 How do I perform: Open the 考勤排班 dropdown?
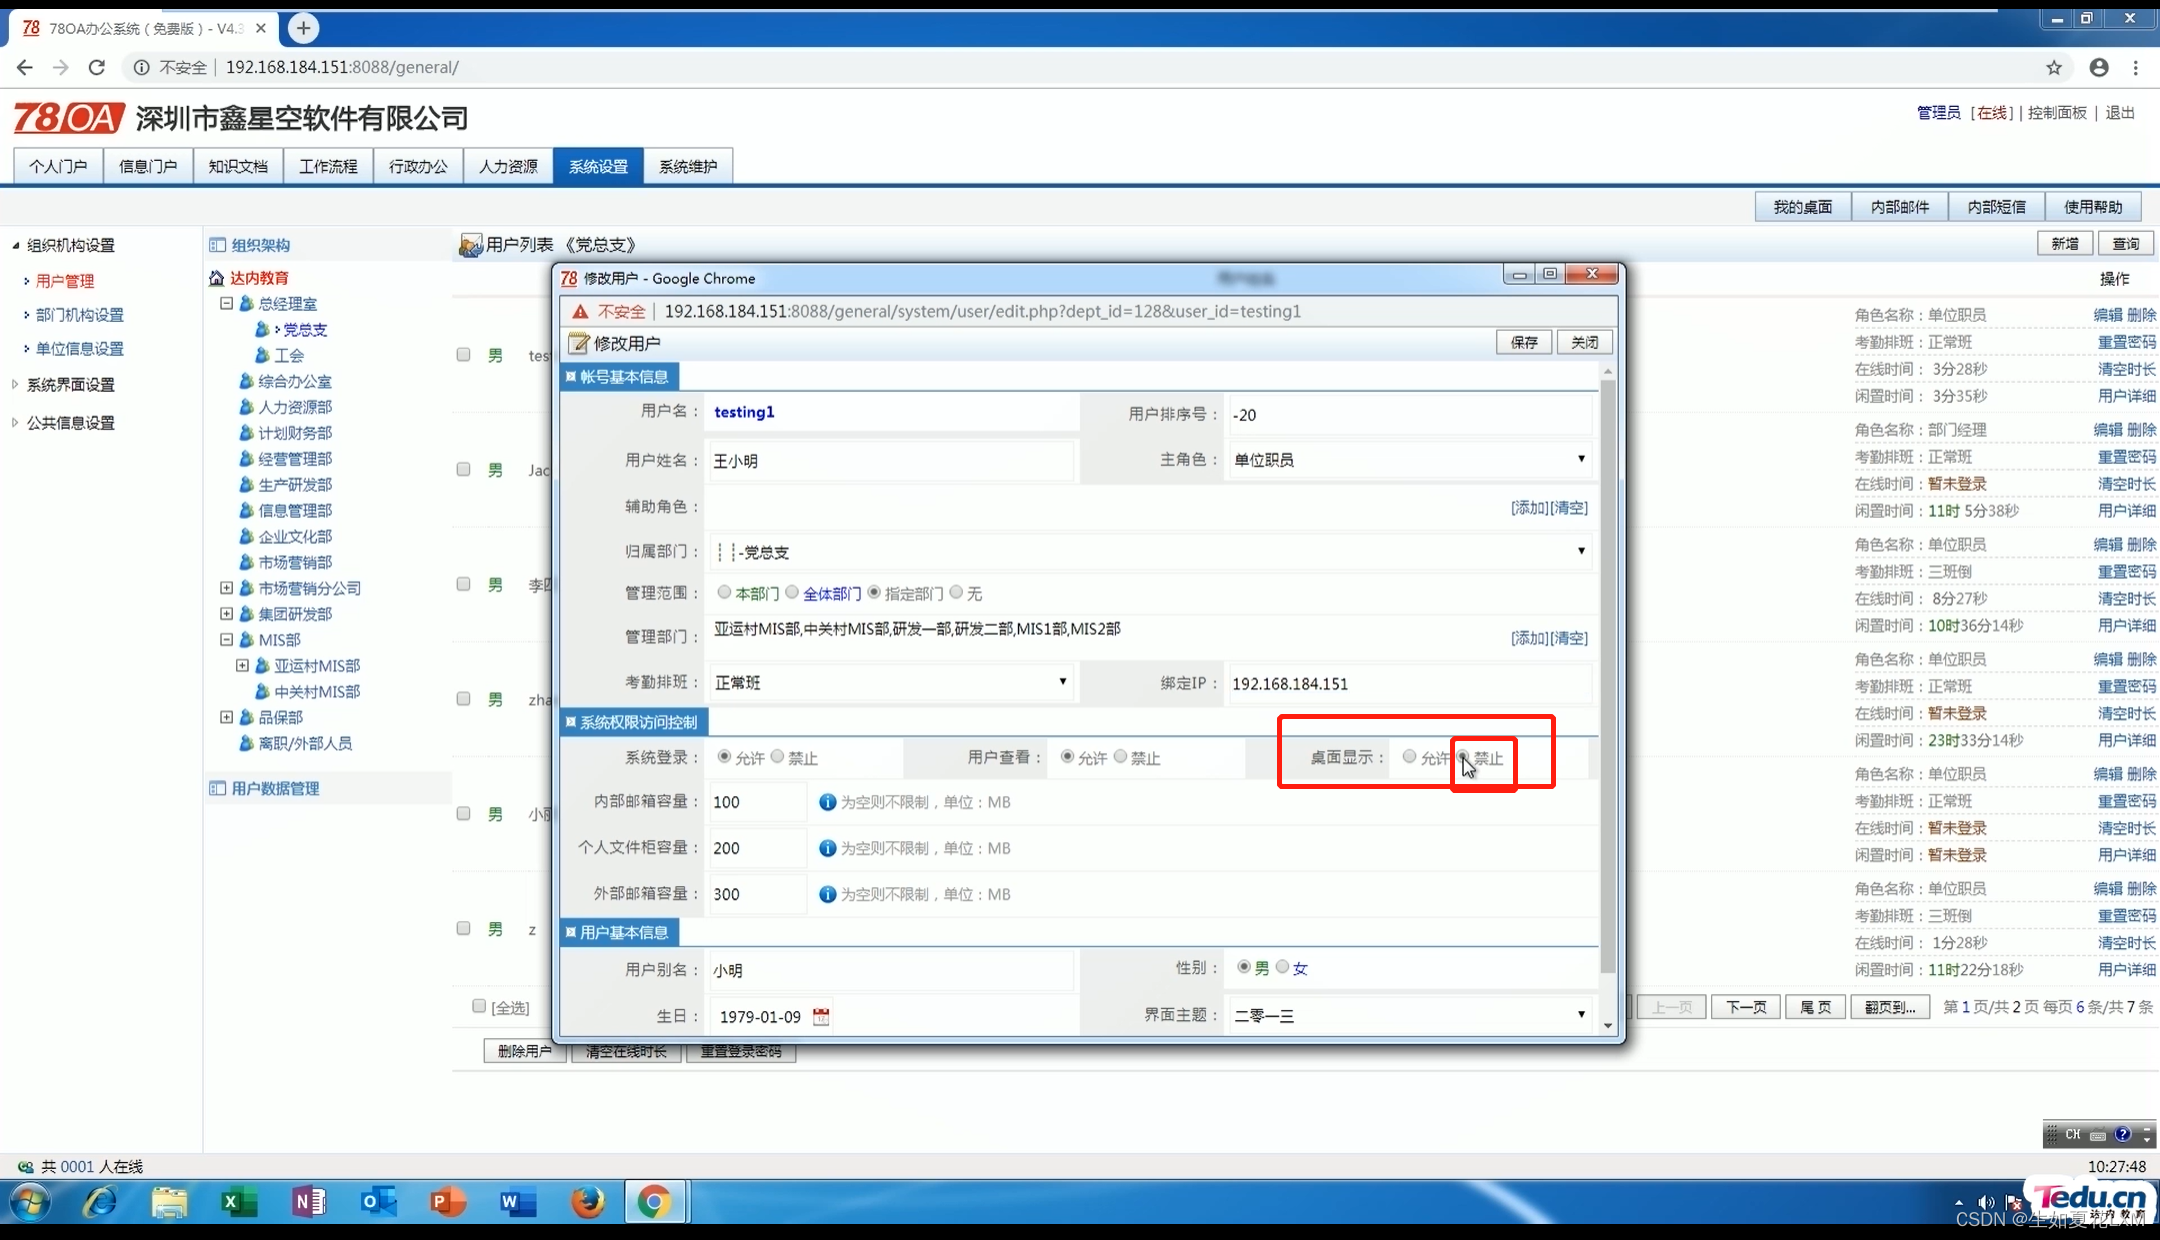coord(892,682)
